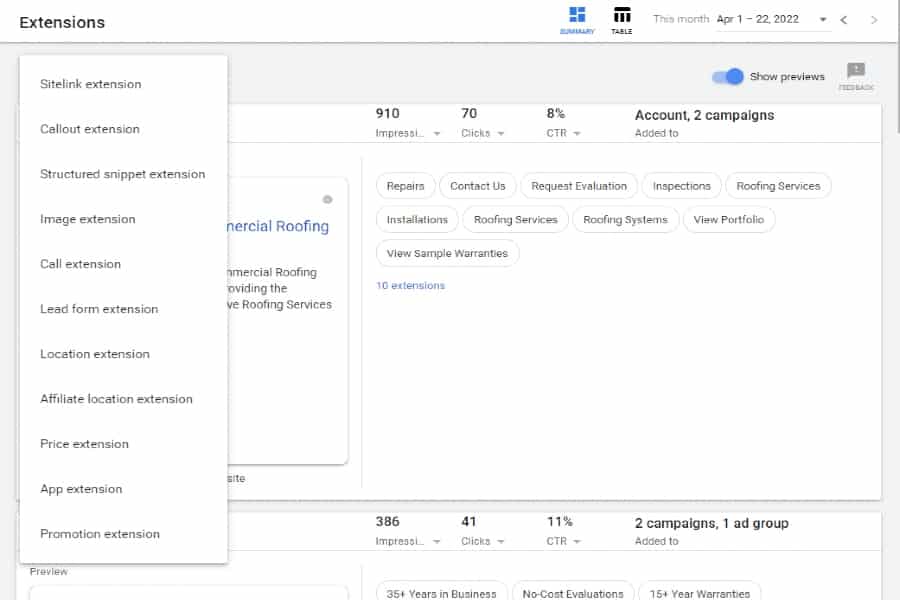This screenshot has height=600, width=900.
Task: Pick Lead form extension
Action: pos(123,309)
